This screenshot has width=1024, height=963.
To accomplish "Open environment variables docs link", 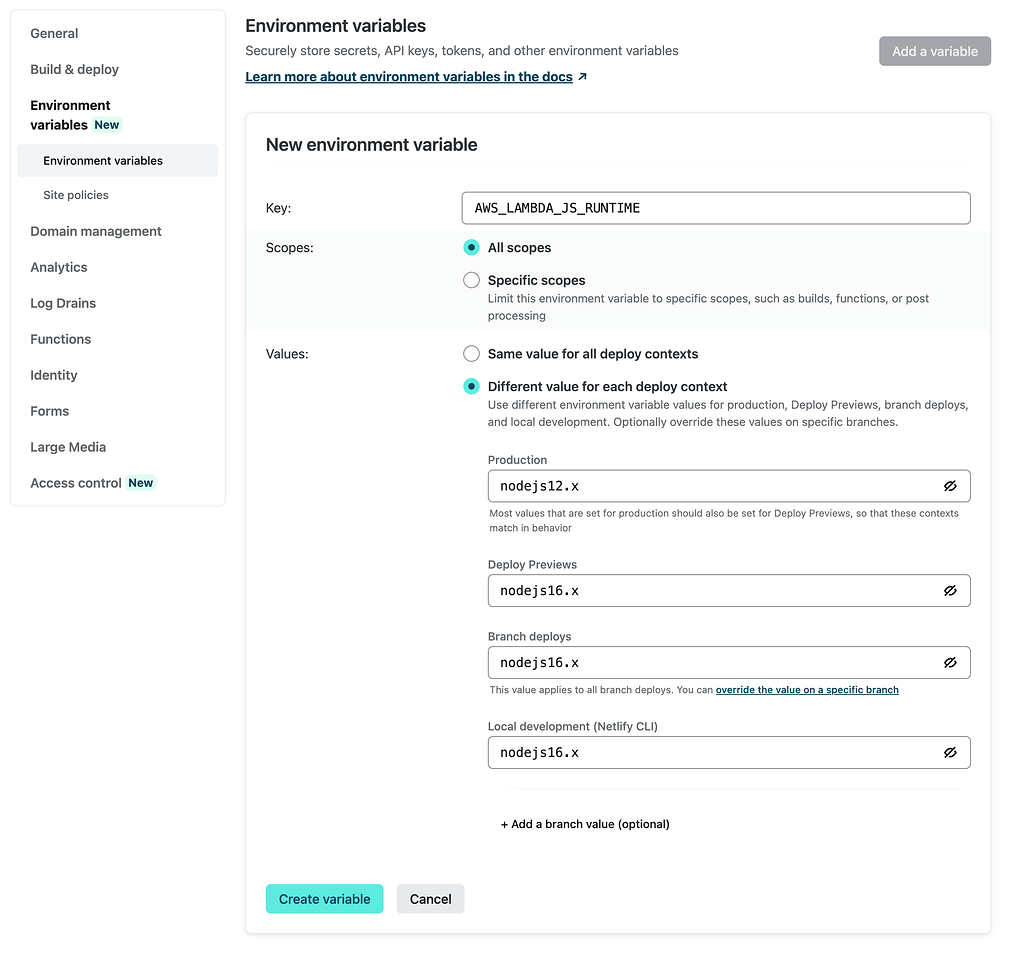I will tap(409, 77).
